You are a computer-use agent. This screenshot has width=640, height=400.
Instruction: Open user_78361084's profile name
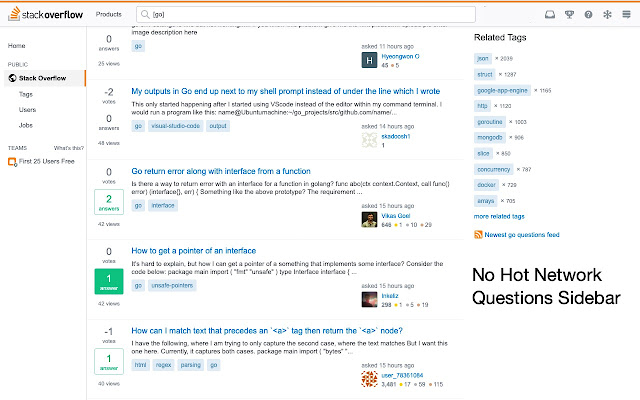[x=402, y=376]
